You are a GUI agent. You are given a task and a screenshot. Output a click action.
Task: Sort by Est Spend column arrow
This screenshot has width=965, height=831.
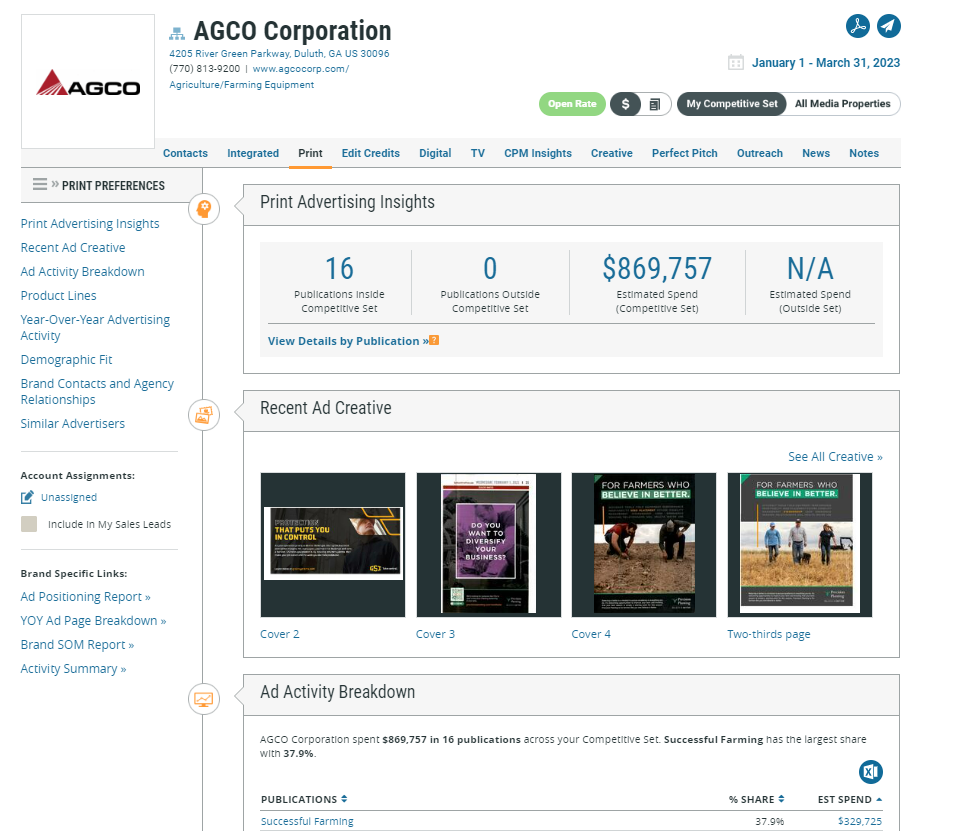[x=879, y=799]
